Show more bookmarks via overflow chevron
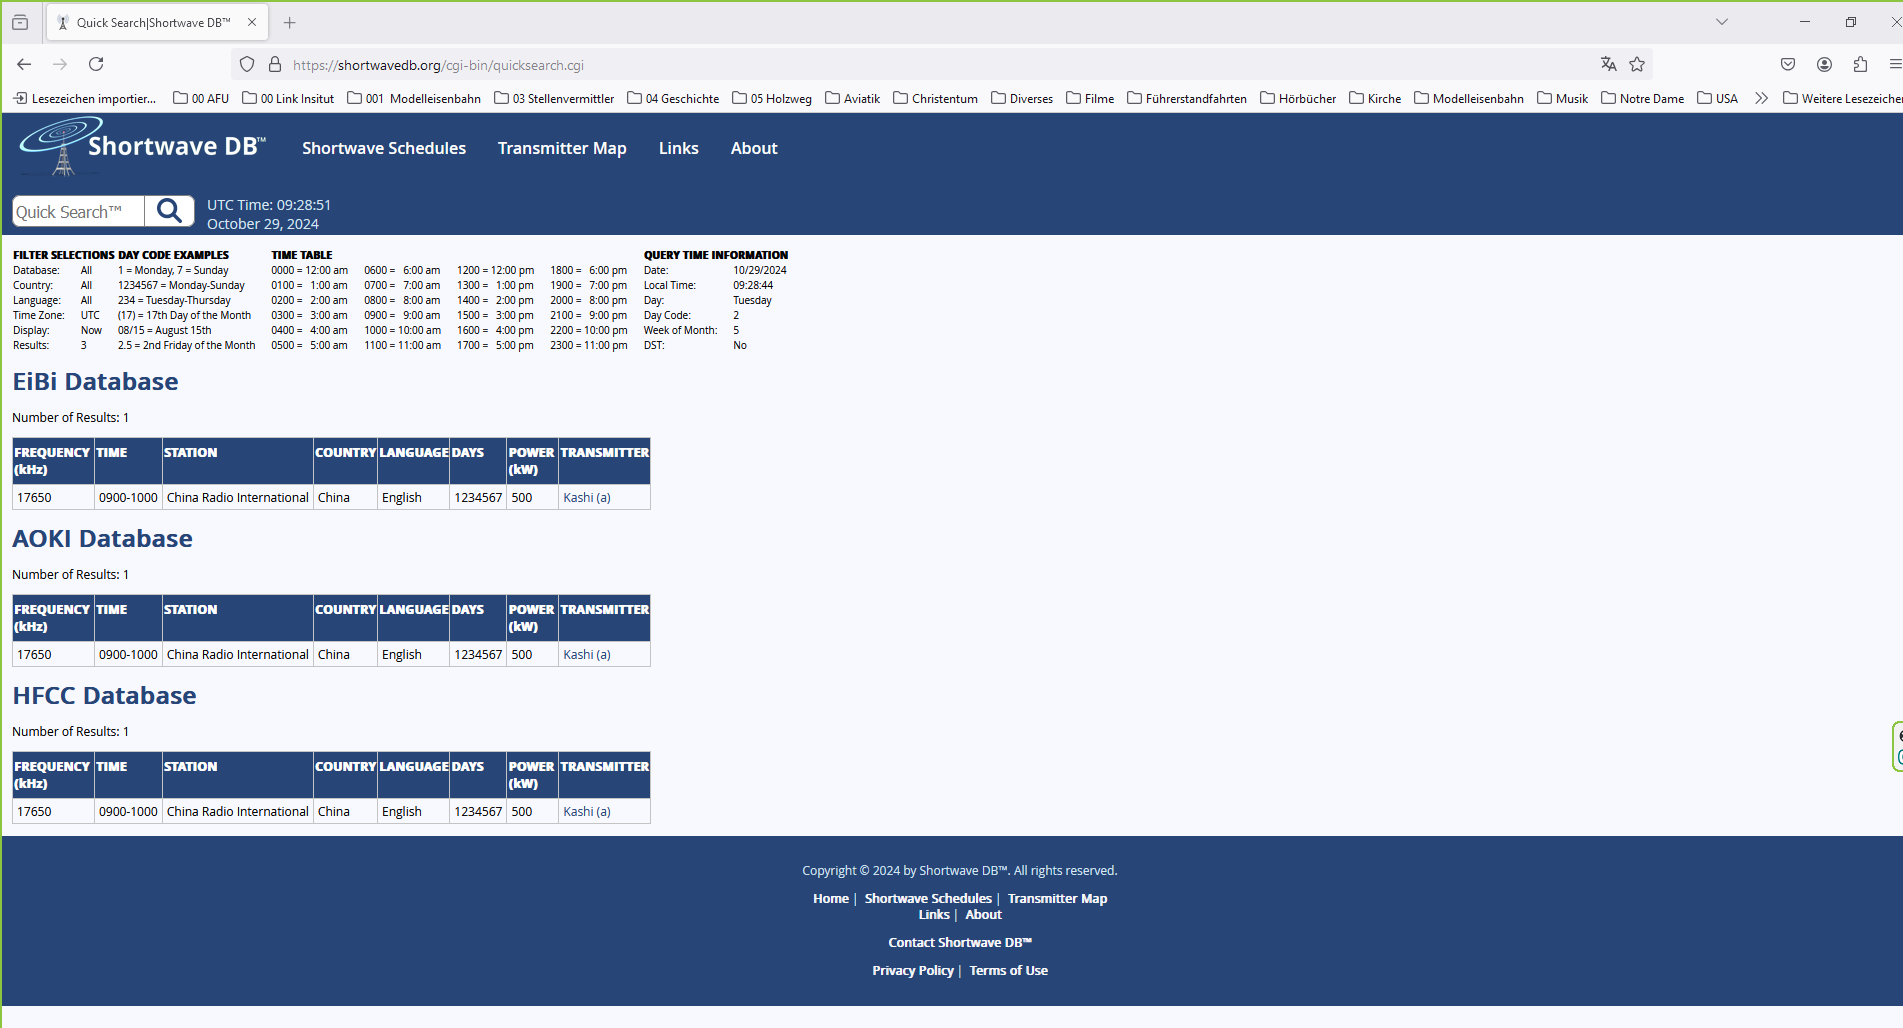1903x1028 pixels. [x=1761, y=98]
